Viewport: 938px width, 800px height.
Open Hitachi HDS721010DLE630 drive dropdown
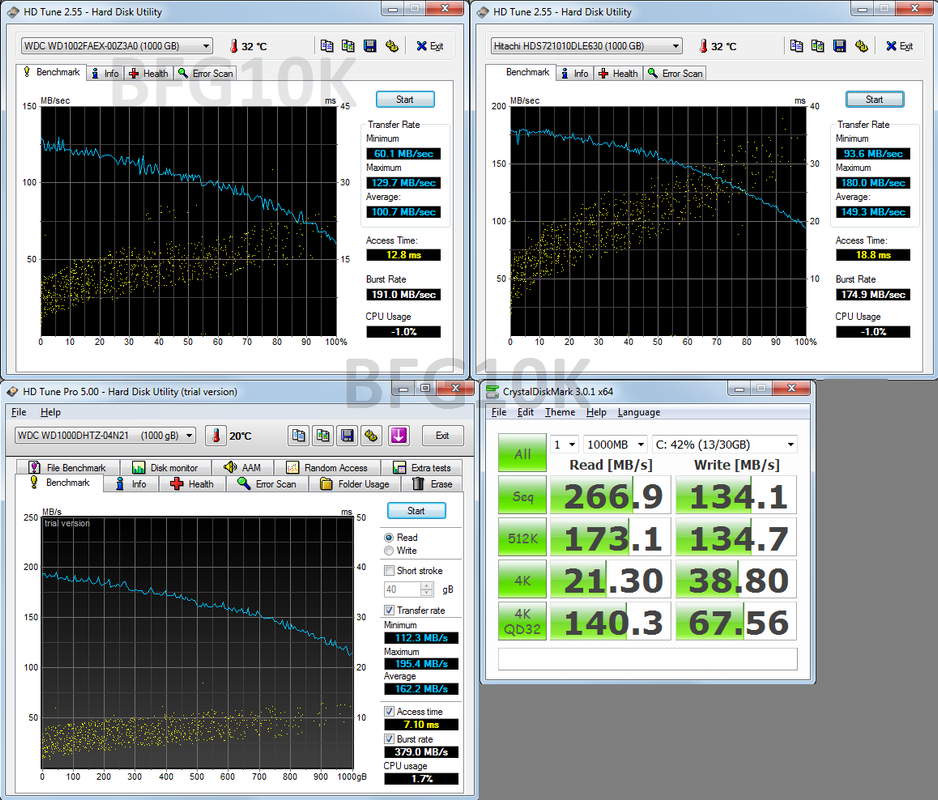click(586, 46)
